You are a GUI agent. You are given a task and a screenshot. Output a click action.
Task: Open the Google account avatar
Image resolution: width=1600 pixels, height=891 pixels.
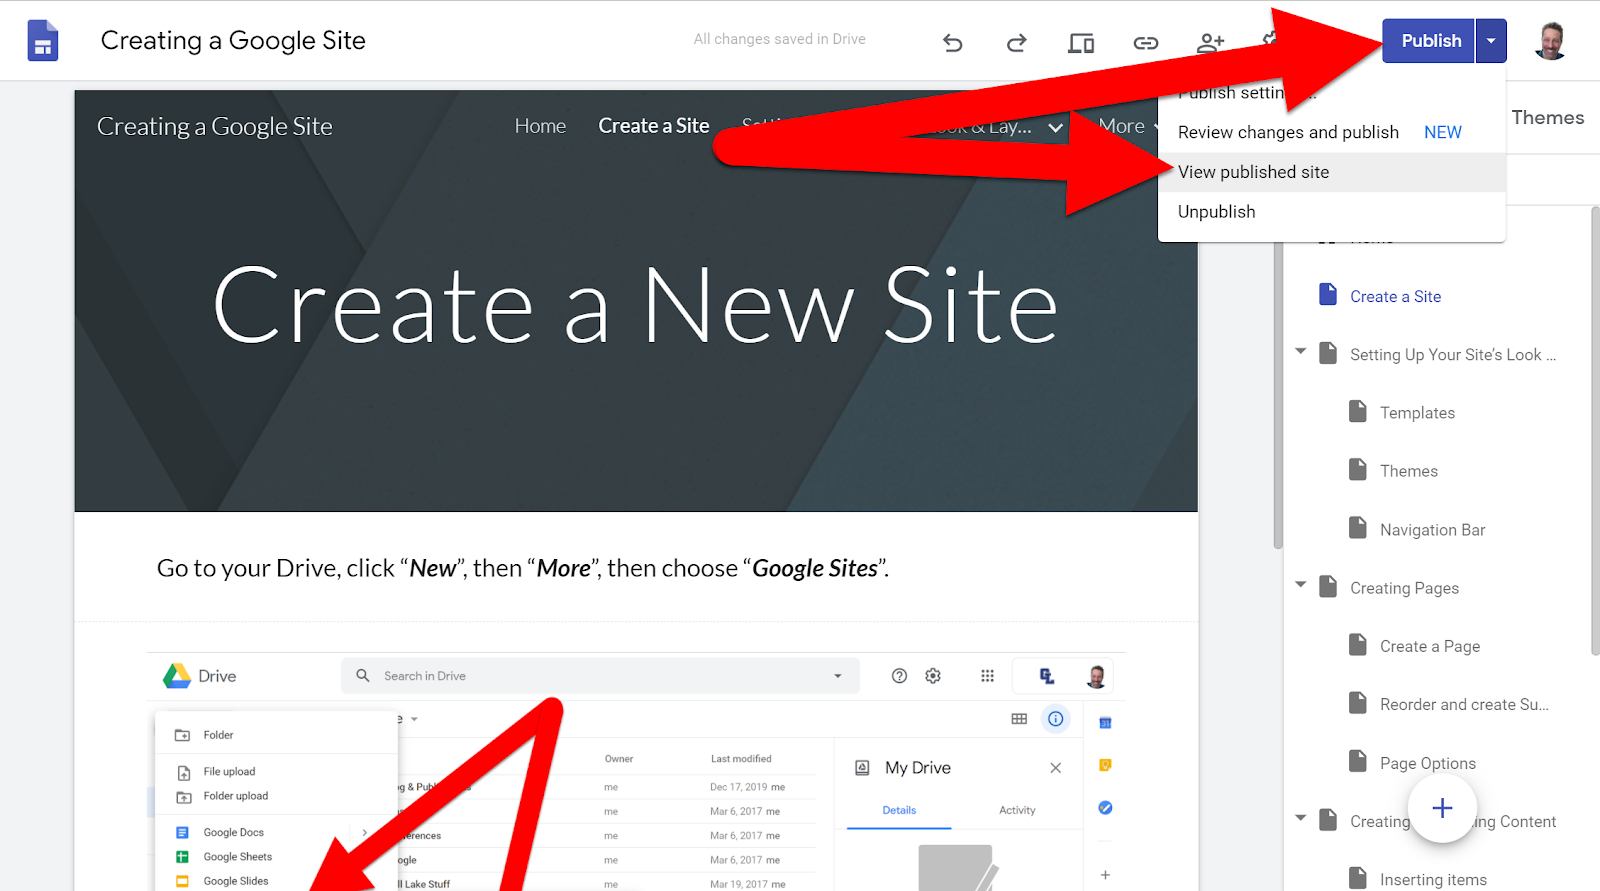(1551, 41)
